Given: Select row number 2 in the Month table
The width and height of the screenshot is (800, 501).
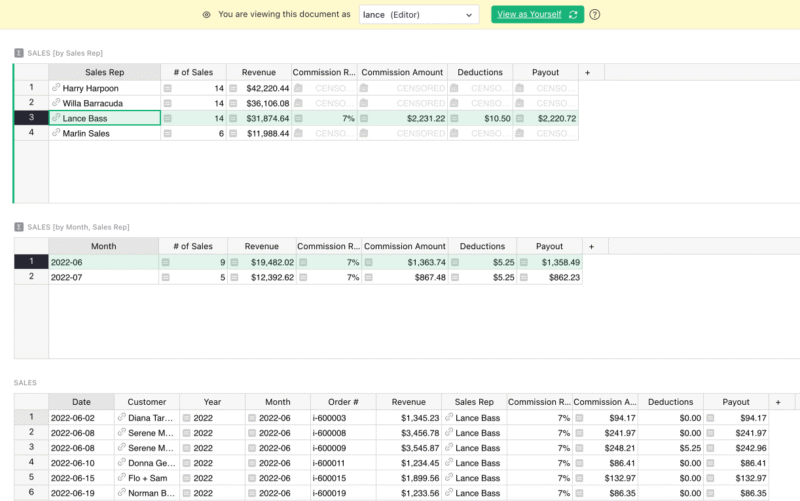Looking at the screenshot, I should [x=31, y=277].
